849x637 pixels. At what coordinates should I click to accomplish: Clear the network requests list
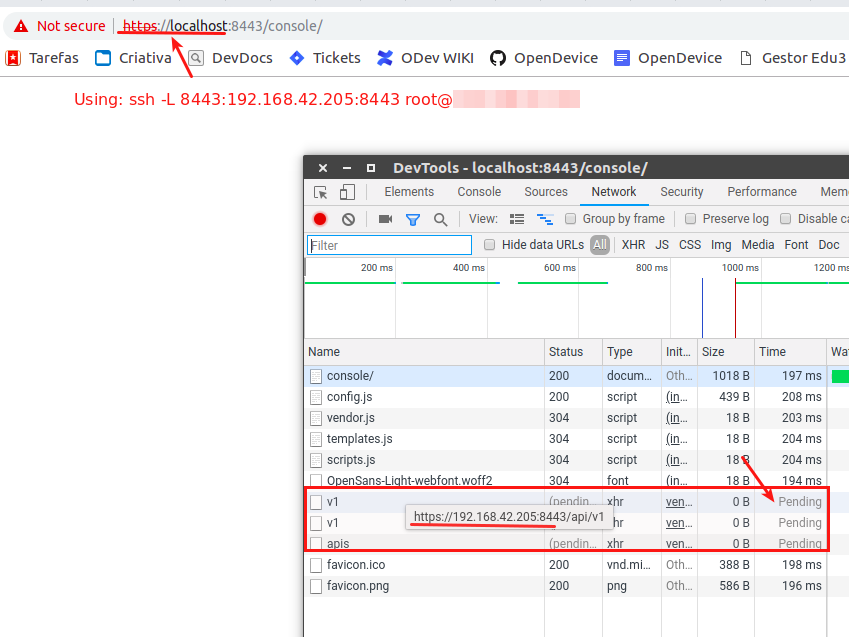348,218
